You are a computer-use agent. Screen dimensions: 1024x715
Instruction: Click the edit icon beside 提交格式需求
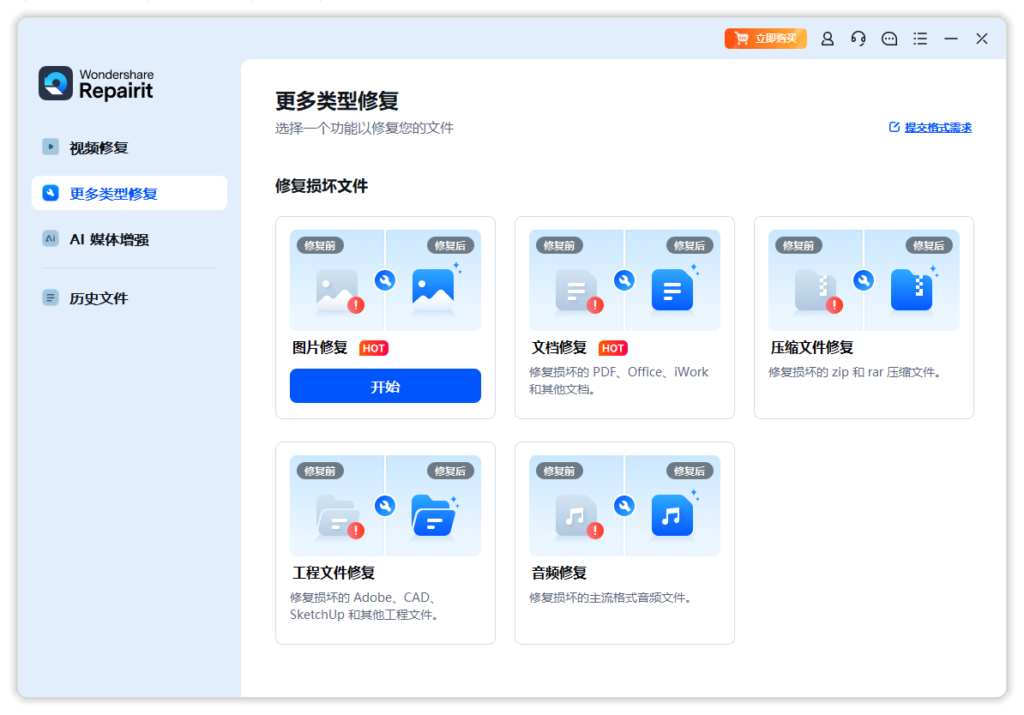894,127
